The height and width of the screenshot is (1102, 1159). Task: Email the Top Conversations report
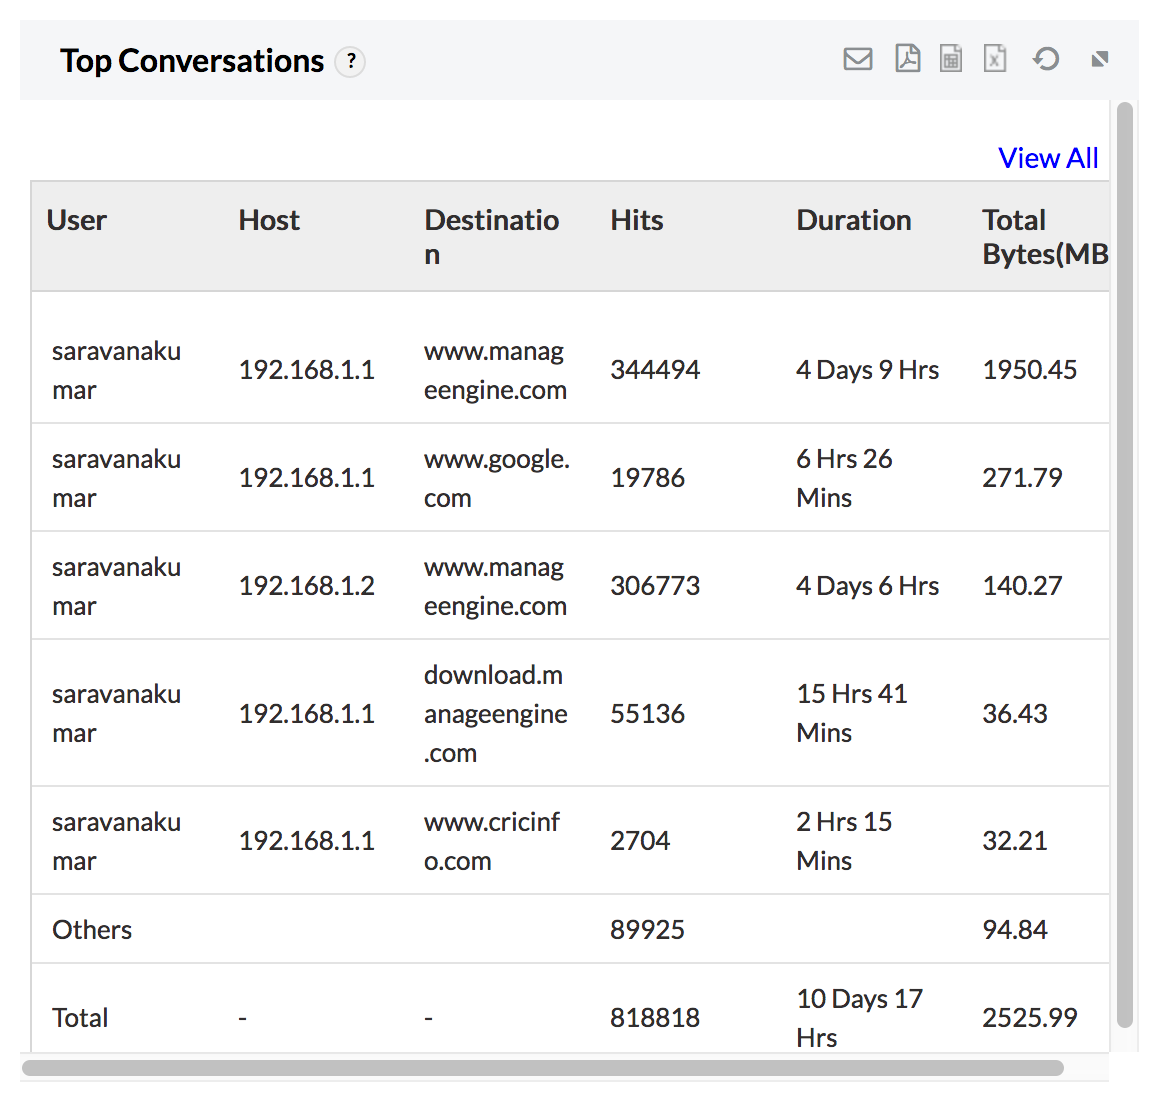pyautogui.click(x=857, y=60)
